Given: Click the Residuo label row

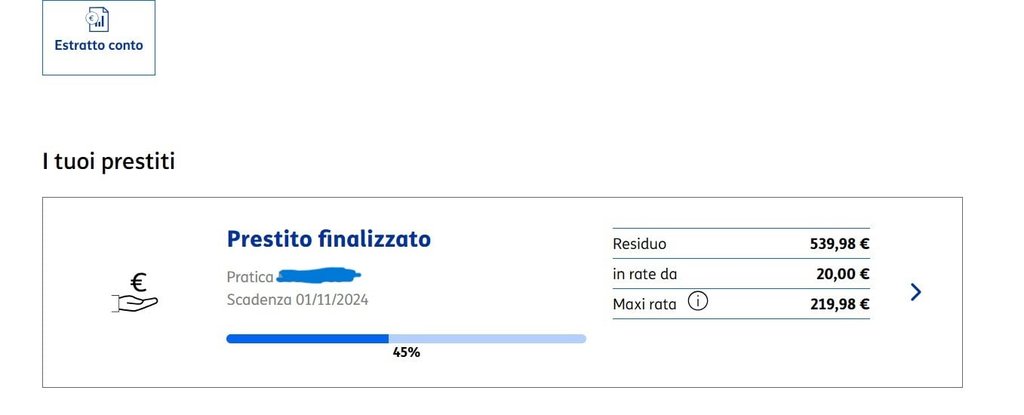Looking at the screenshot, I should 741,244.
